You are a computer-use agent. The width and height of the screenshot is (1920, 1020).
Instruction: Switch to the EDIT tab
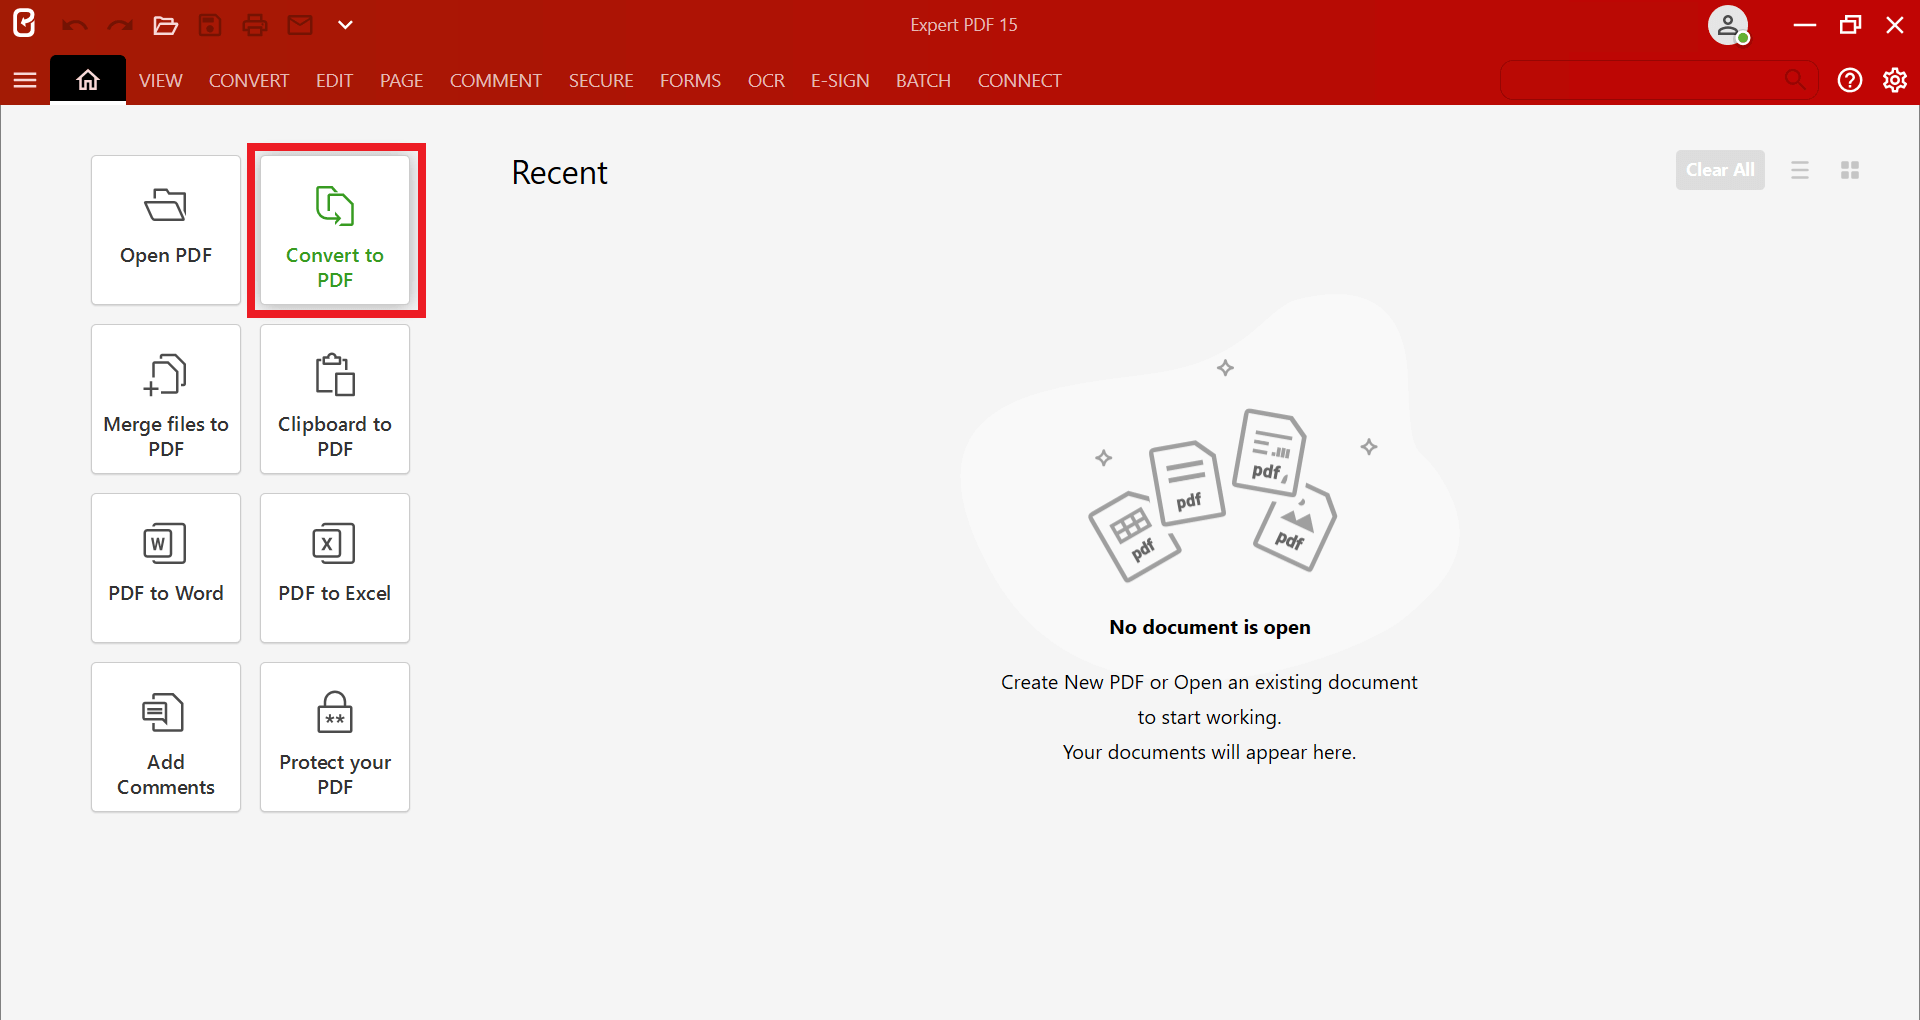pos(334,80)
